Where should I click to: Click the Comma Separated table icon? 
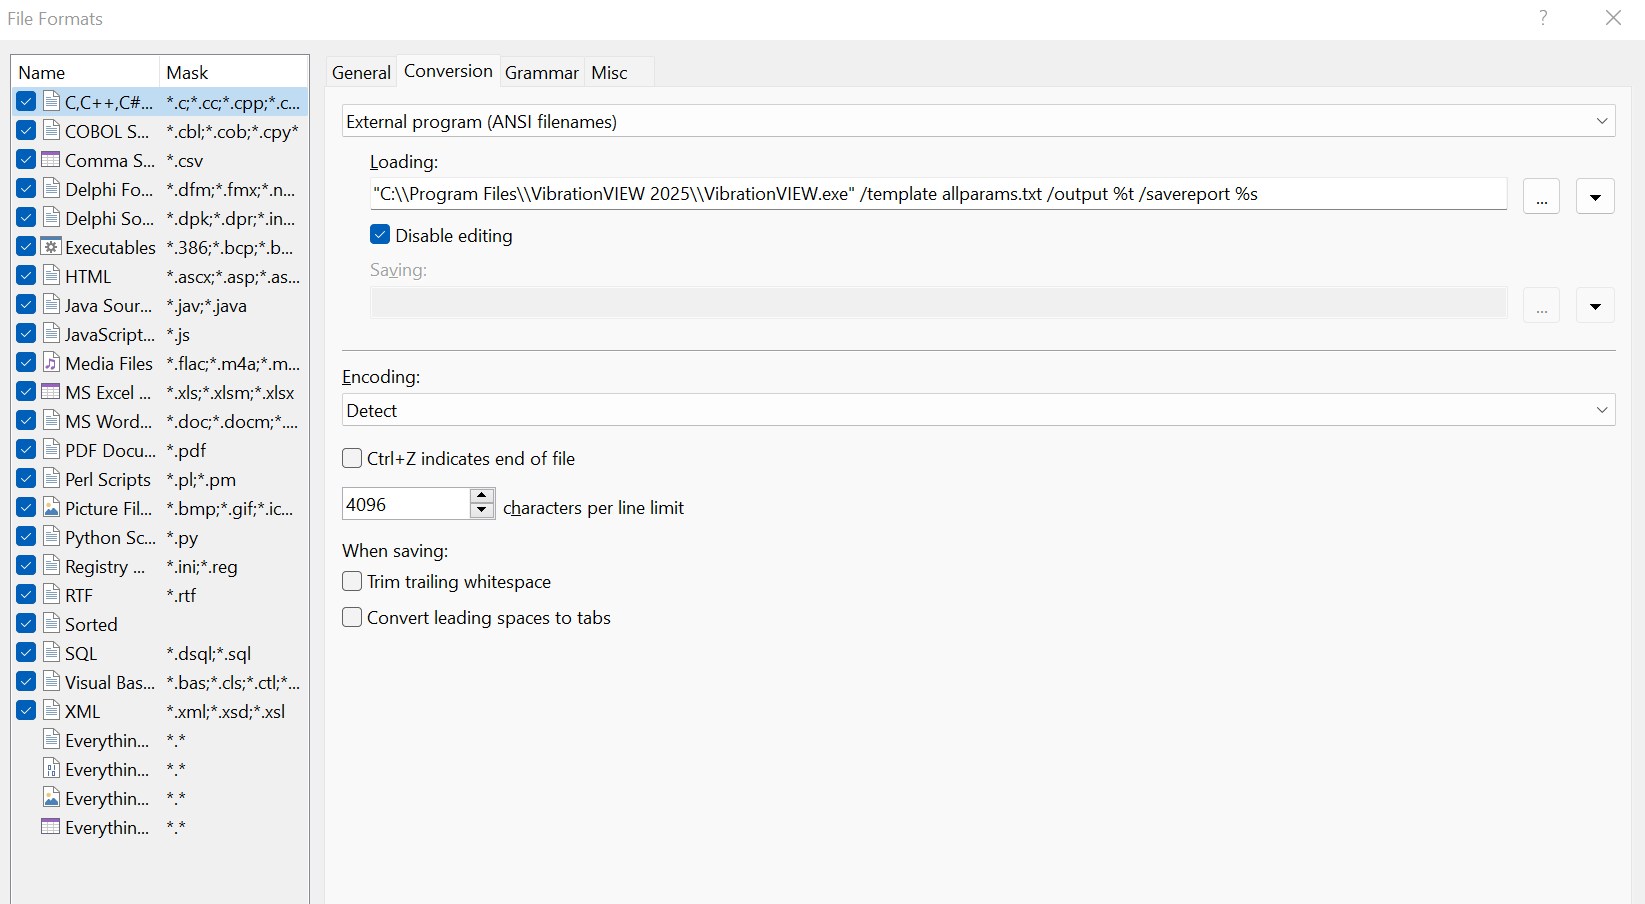click(x=51, y=160)
